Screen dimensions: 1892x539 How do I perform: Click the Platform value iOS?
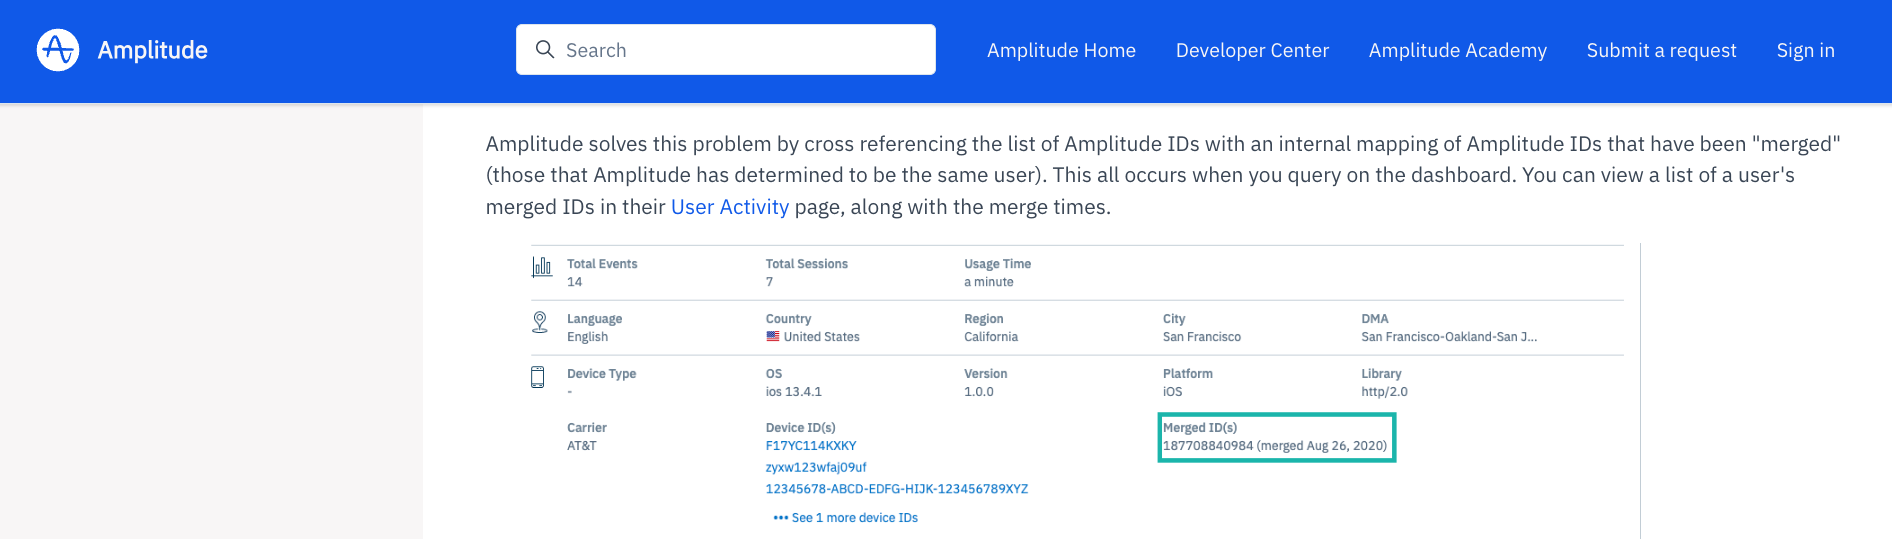click(1173, 392)
